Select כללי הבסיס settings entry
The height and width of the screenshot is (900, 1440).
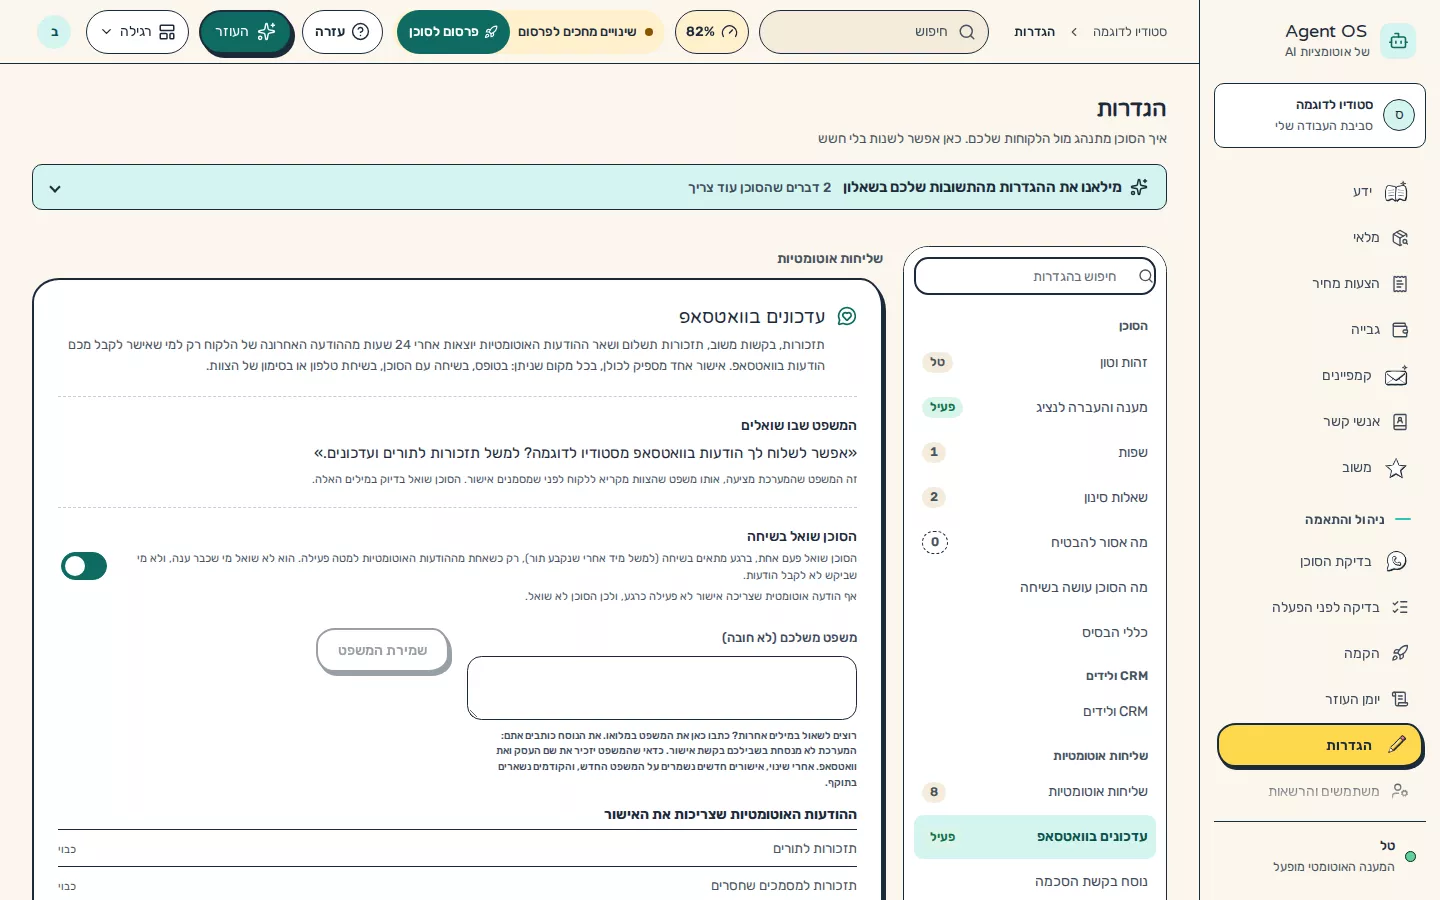coord(1035,633)
